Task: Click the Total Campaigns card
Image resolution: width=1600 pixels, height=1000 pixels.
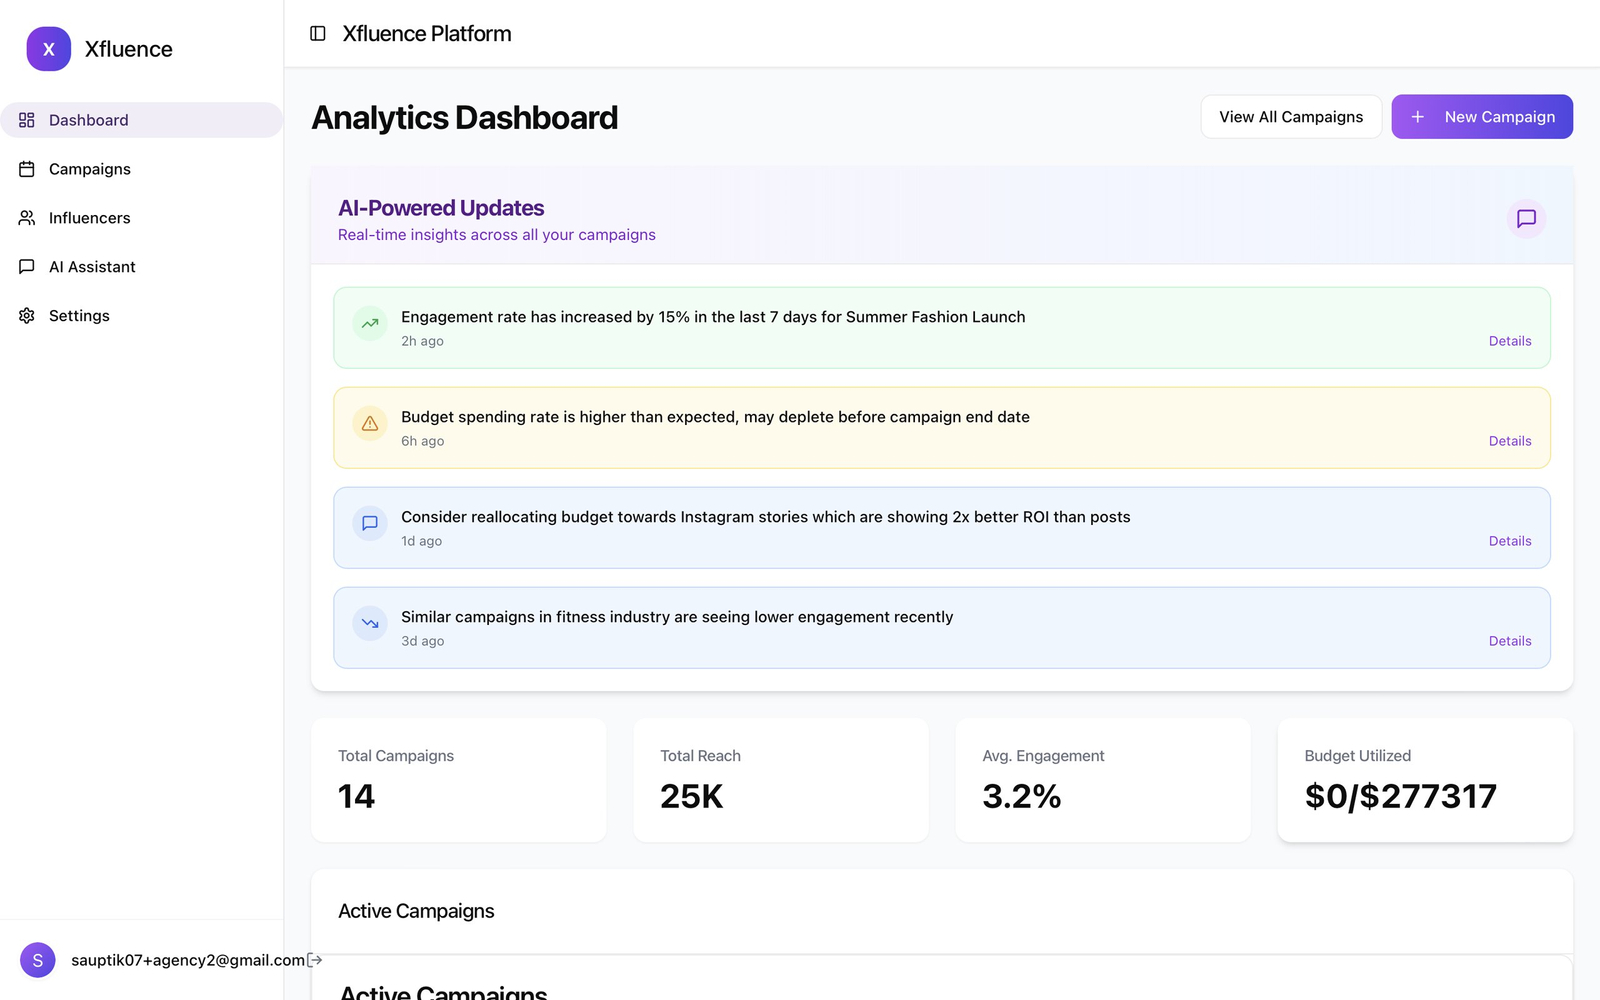Action: click(459, 780)
